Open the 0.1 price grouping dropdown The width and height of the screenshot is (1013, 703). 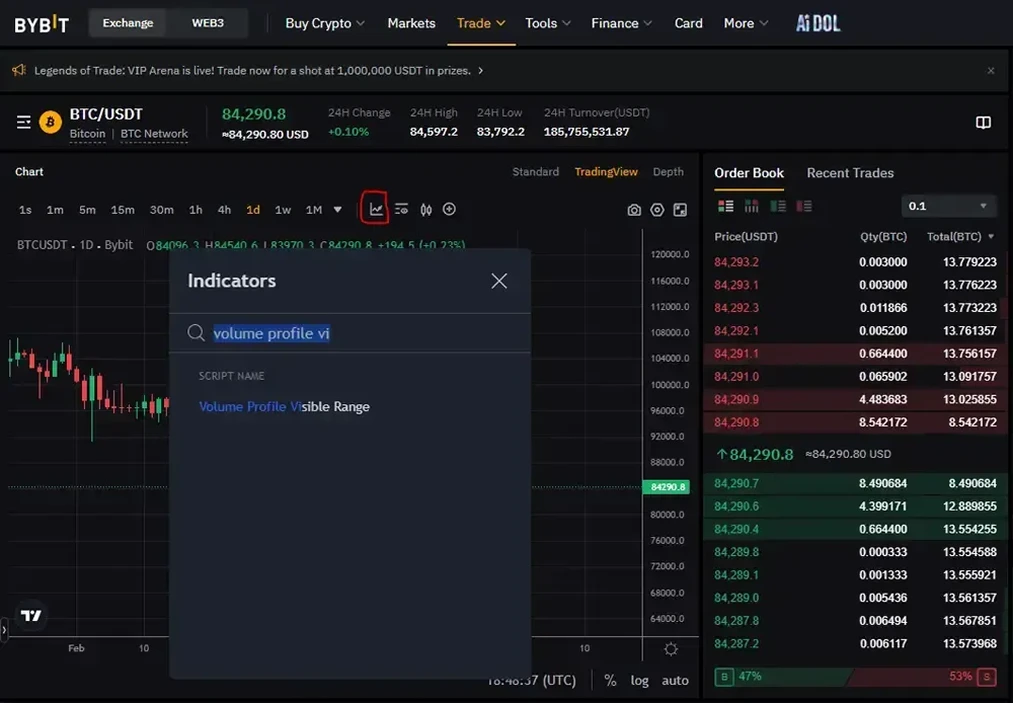point(948,206)
